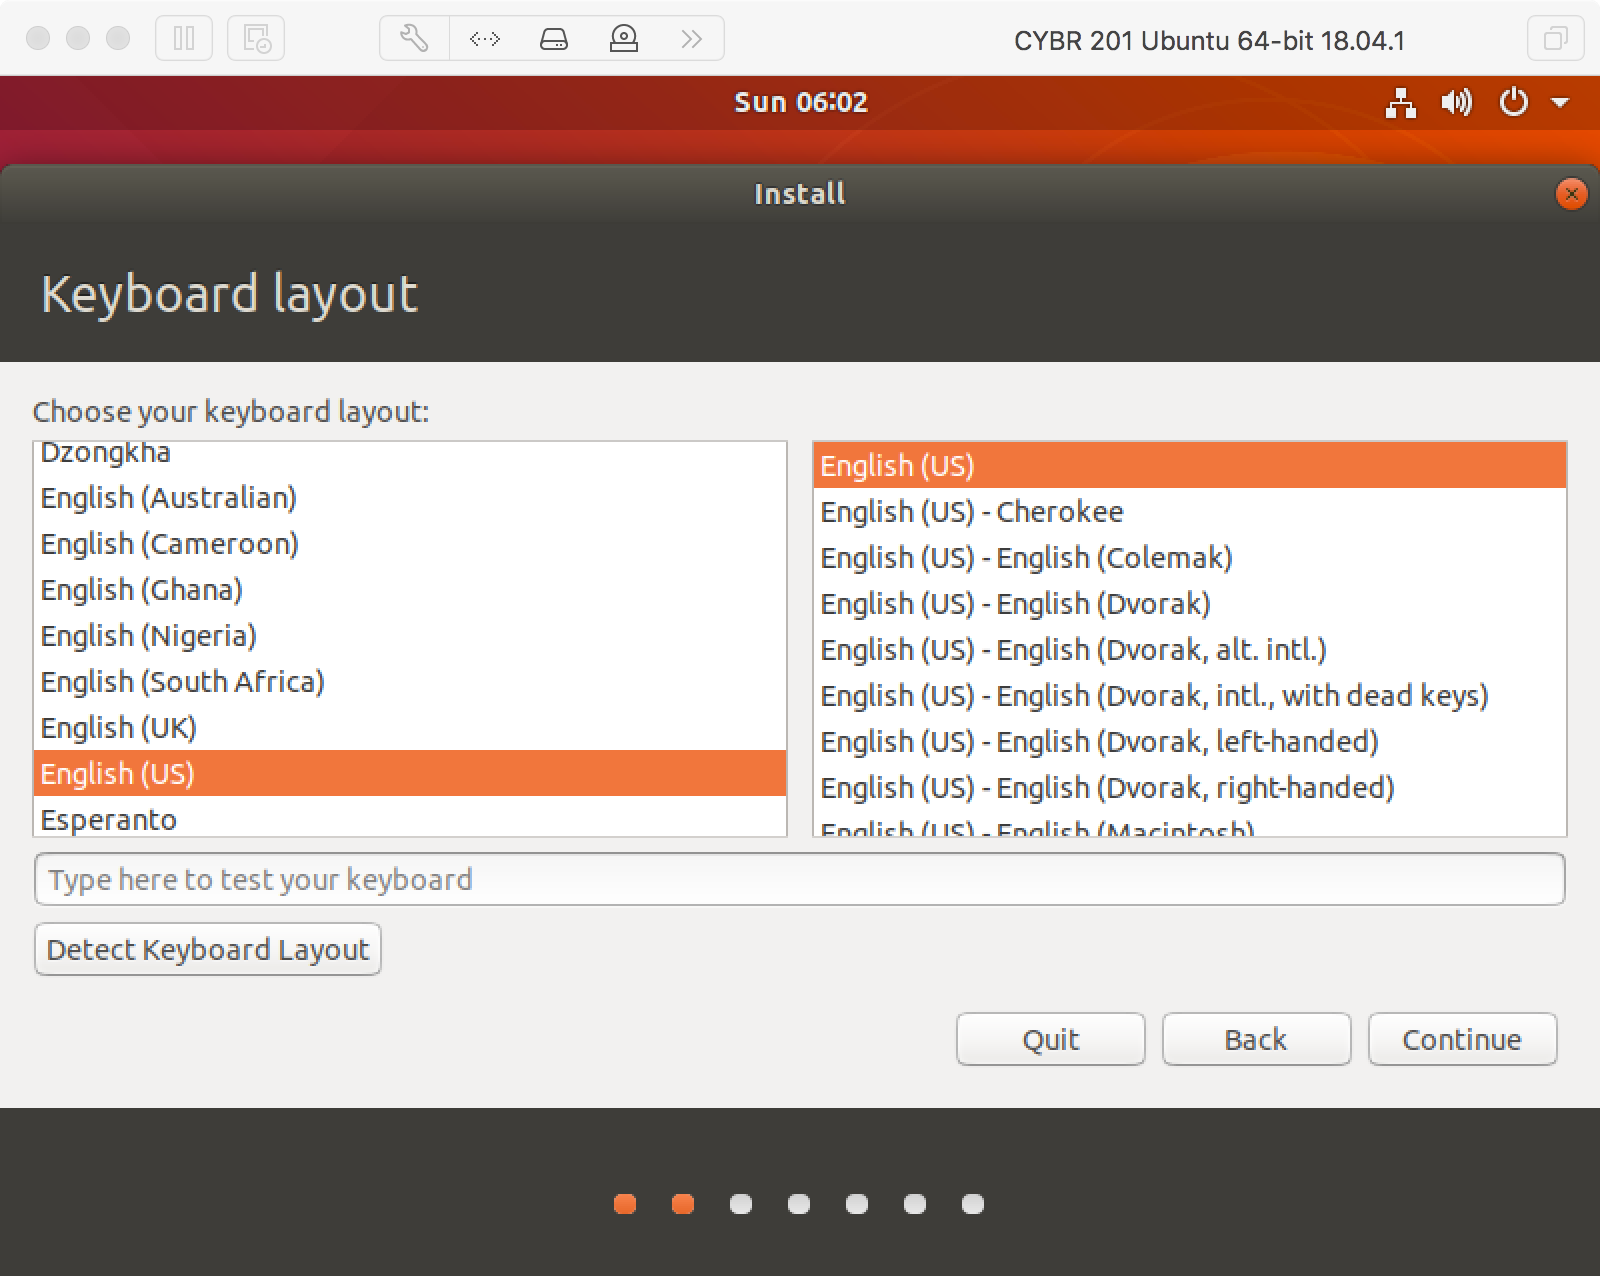The height and width of the screenshot is (1276, 1600).
Task: Click the network adapter arrows icon
Action: click(484, 39)
